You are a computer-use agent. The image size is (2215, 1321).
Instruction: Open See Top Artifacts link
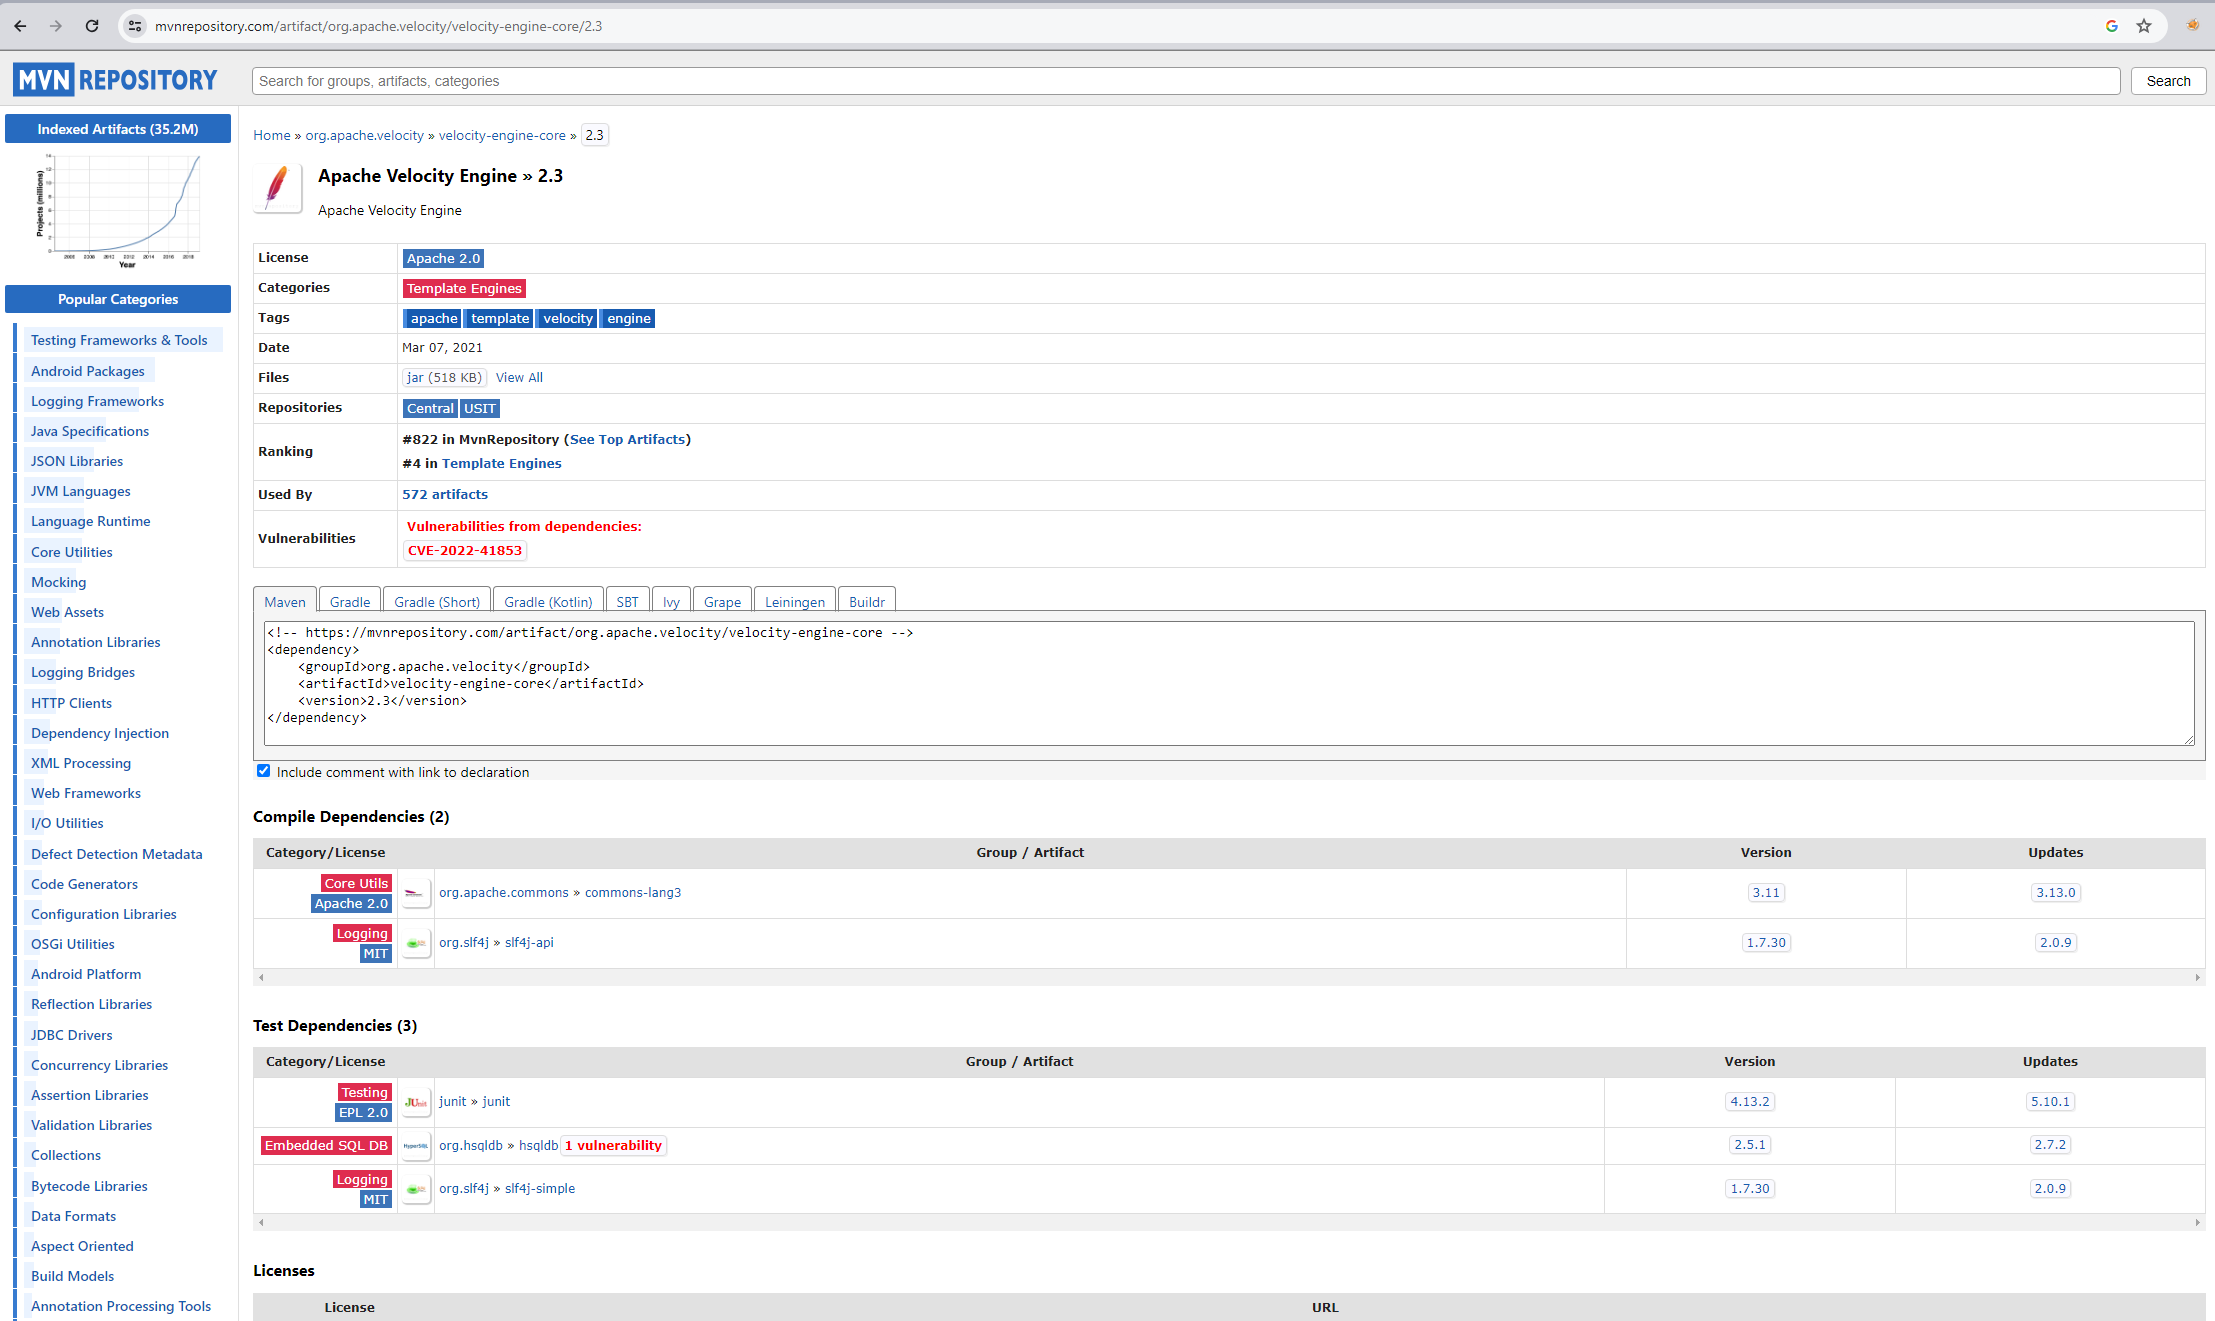[628, 439]
